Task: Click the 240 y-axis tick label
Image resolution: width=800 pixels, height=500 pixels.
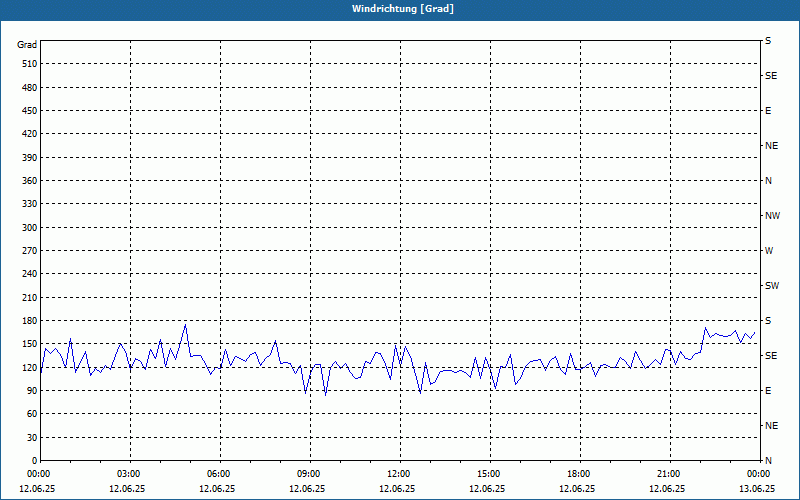Action: [x=30, y=274]
